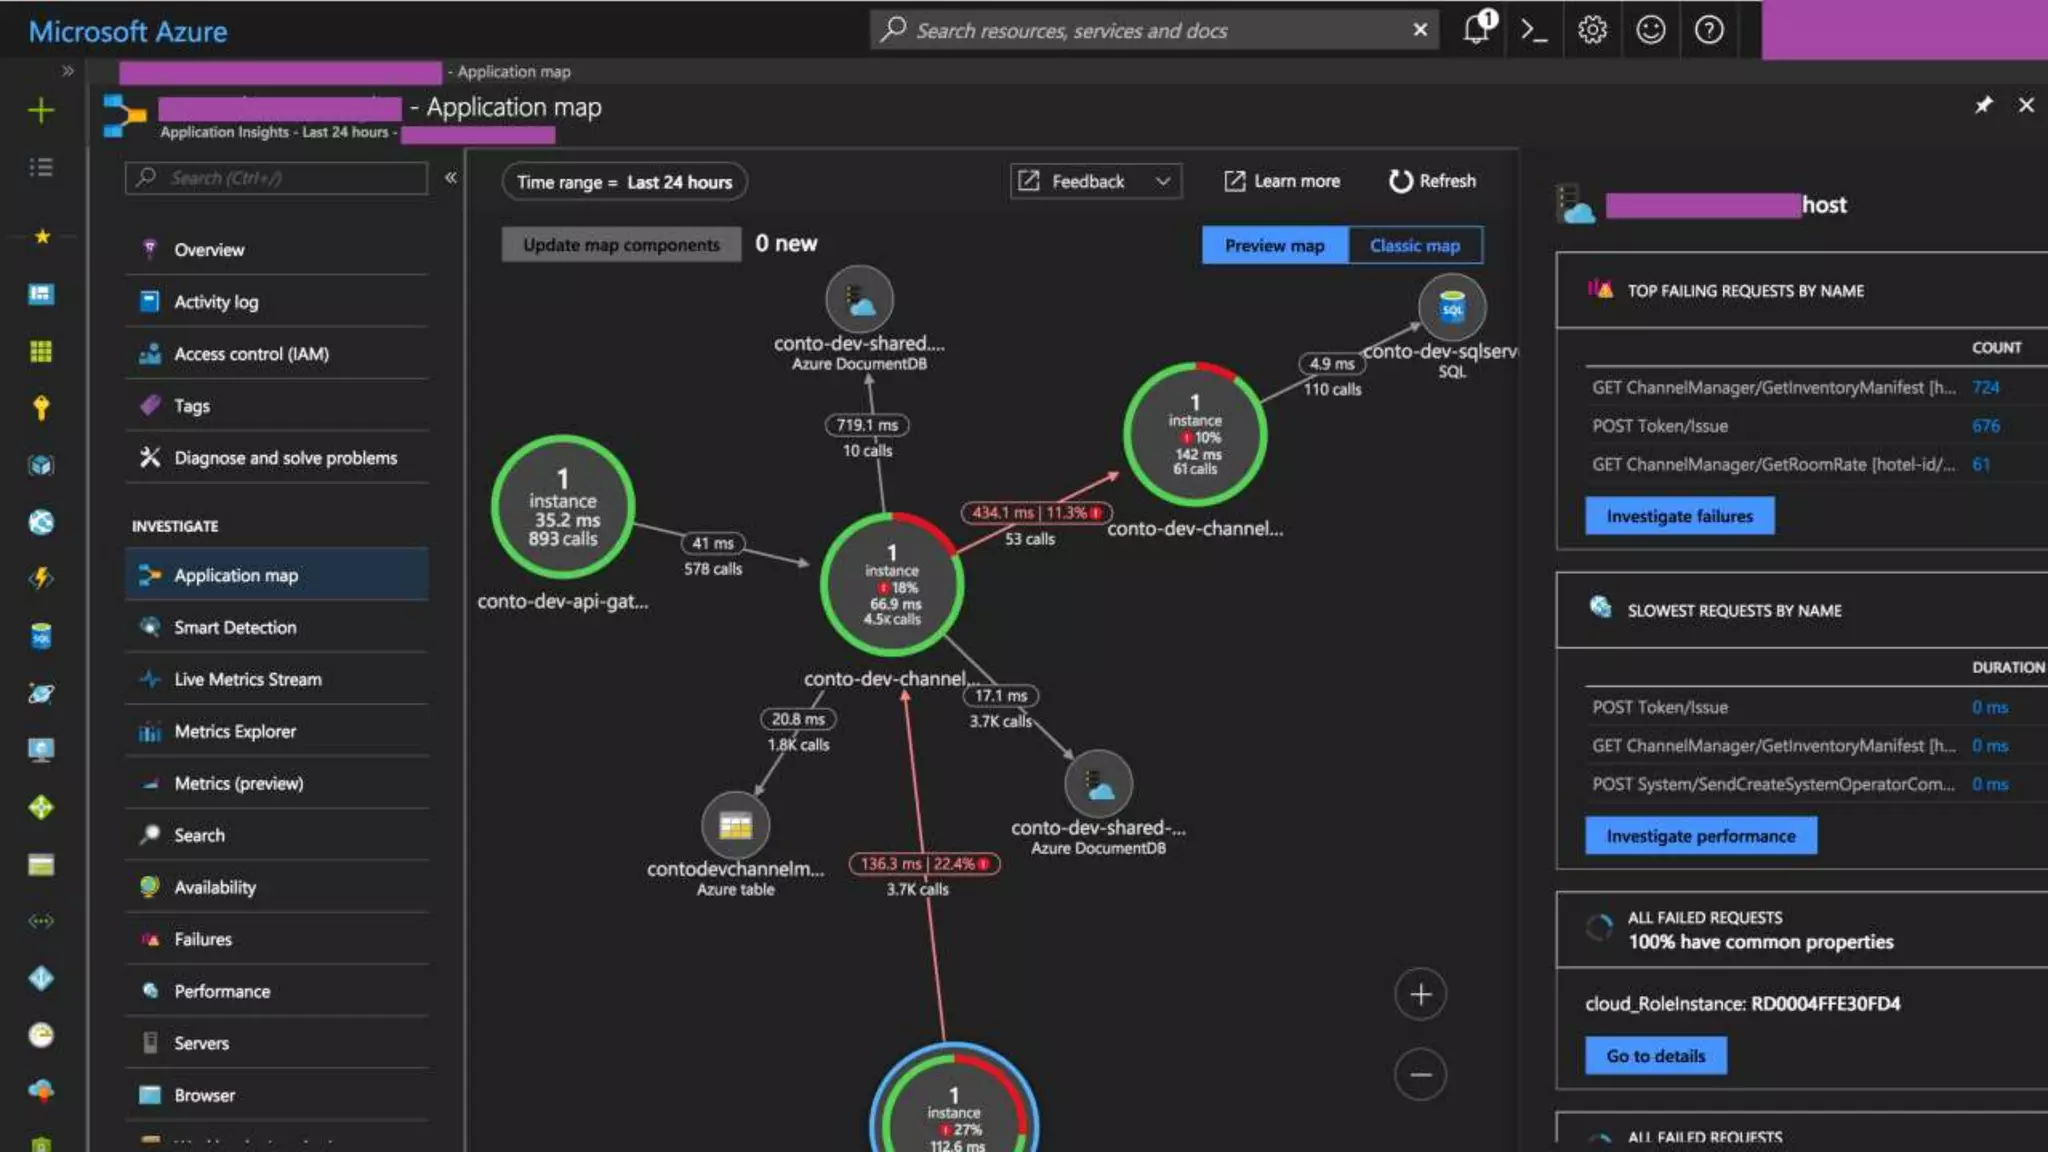The image size is (2048, 1152).
Task: Open the help question mark icon
Action: pos(1709,30)
